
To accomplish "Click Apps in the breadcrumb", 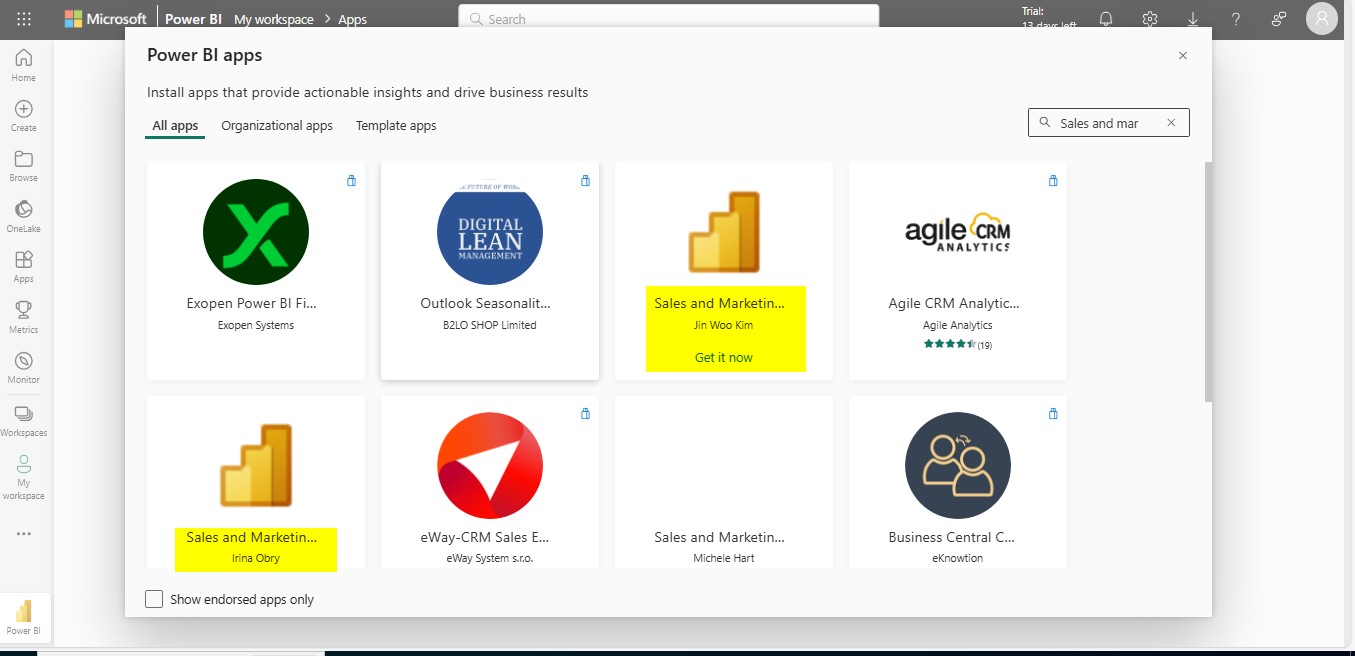I will coord(353,19).
